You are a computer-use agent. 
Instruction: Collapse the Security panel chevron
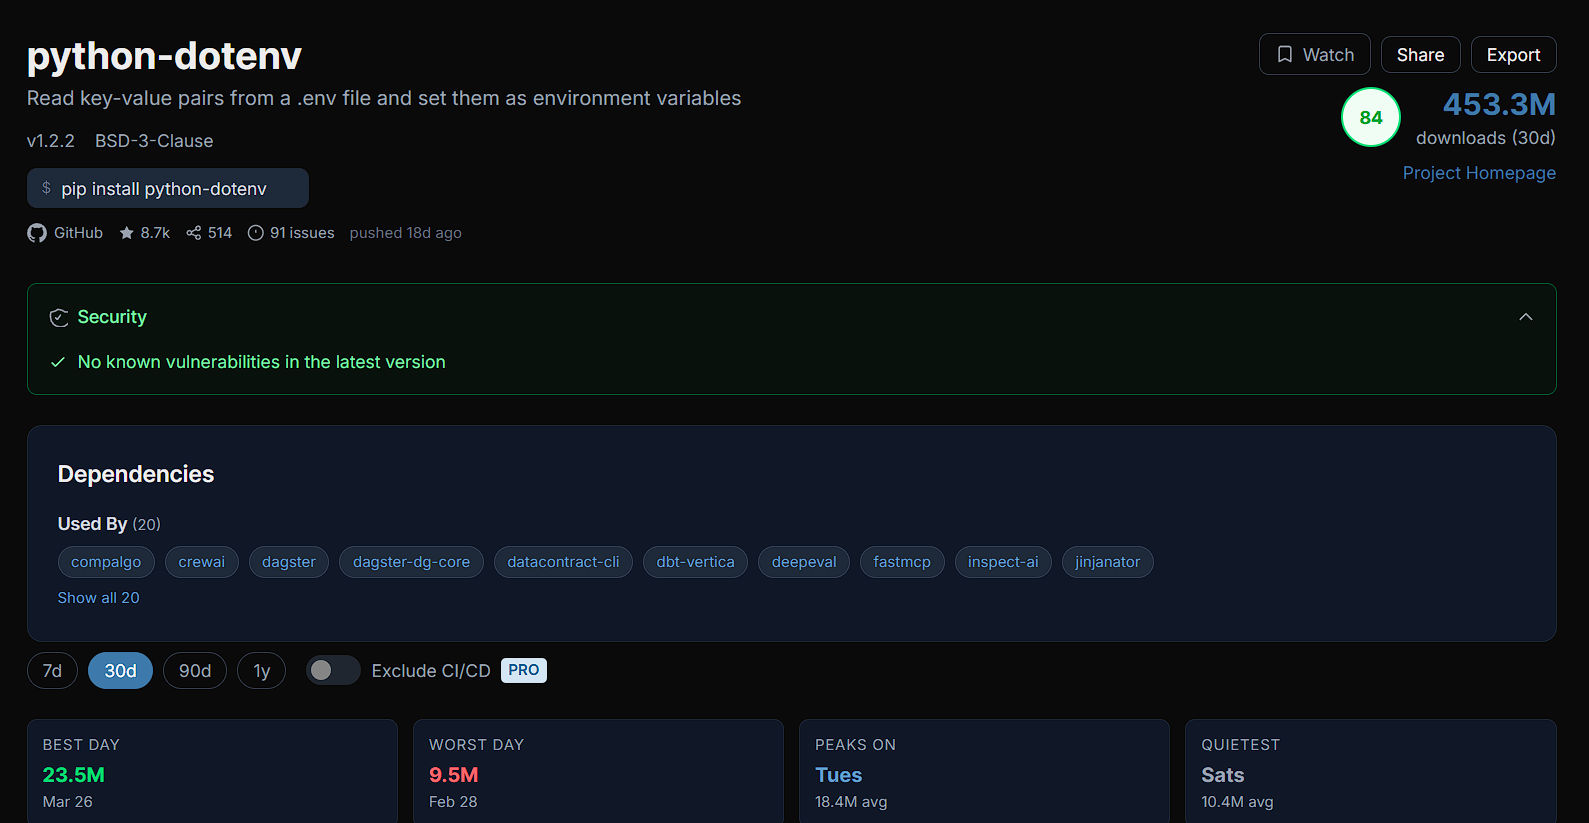tap(1526, 317)
